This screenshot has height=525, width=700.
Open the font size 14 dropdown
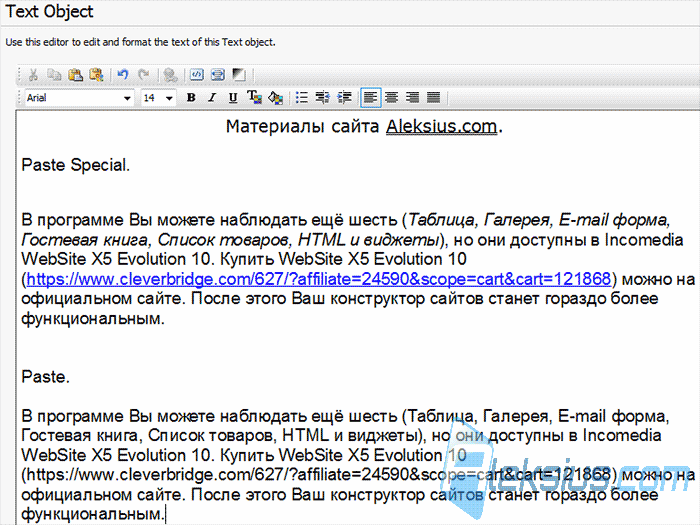(x=169, y=98)
